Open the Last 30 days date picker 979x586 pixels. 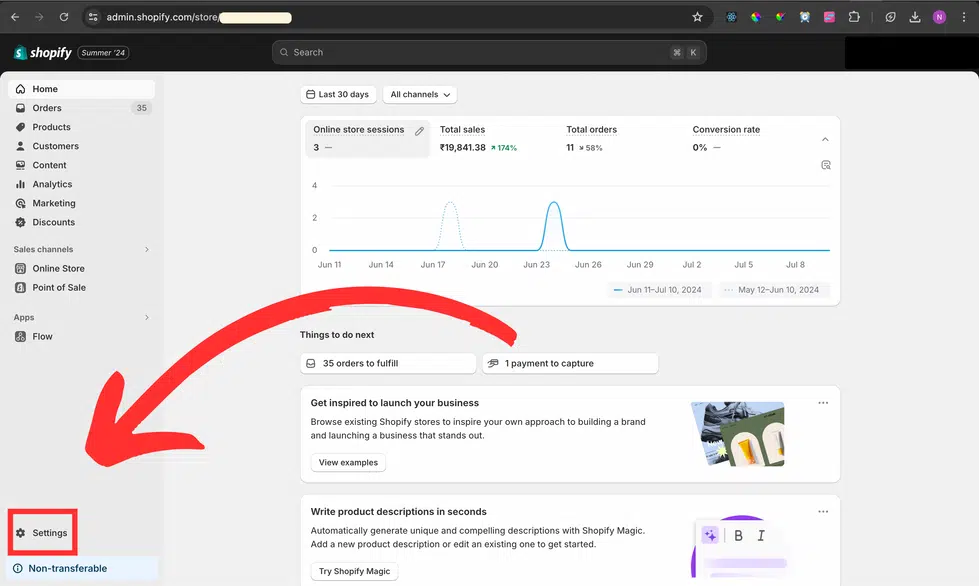pos(338,94)
